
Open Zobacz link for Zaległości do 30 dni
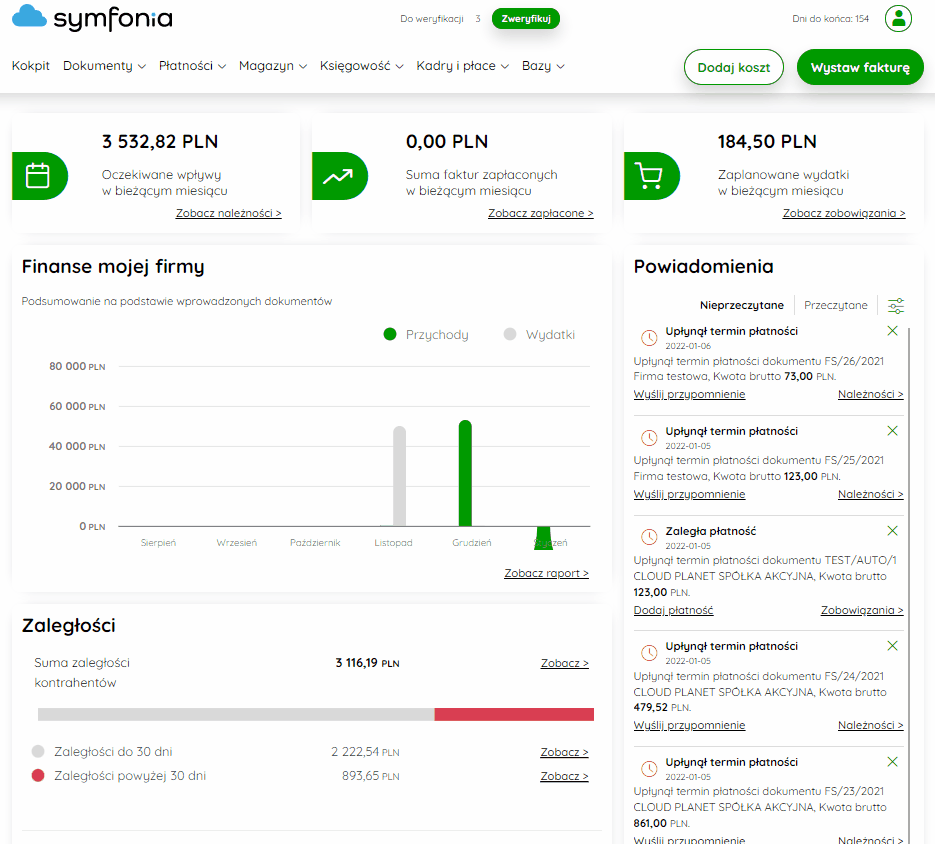pyautogui.click(x=564, y=752)
